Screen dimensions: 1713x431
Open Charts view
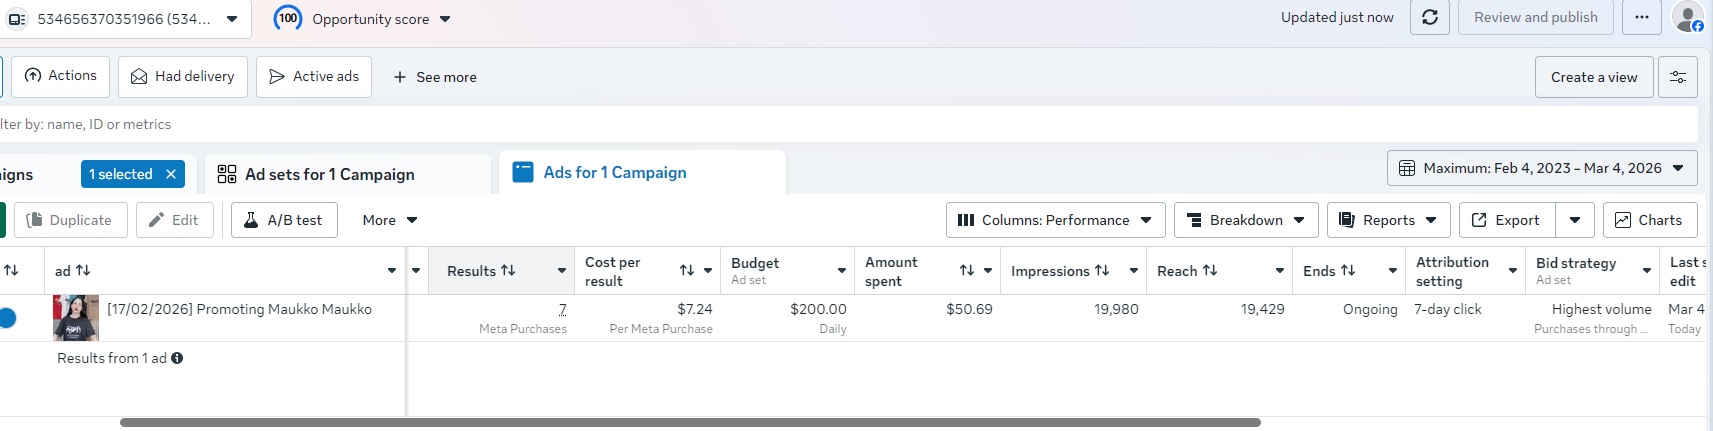[1650, 220]
